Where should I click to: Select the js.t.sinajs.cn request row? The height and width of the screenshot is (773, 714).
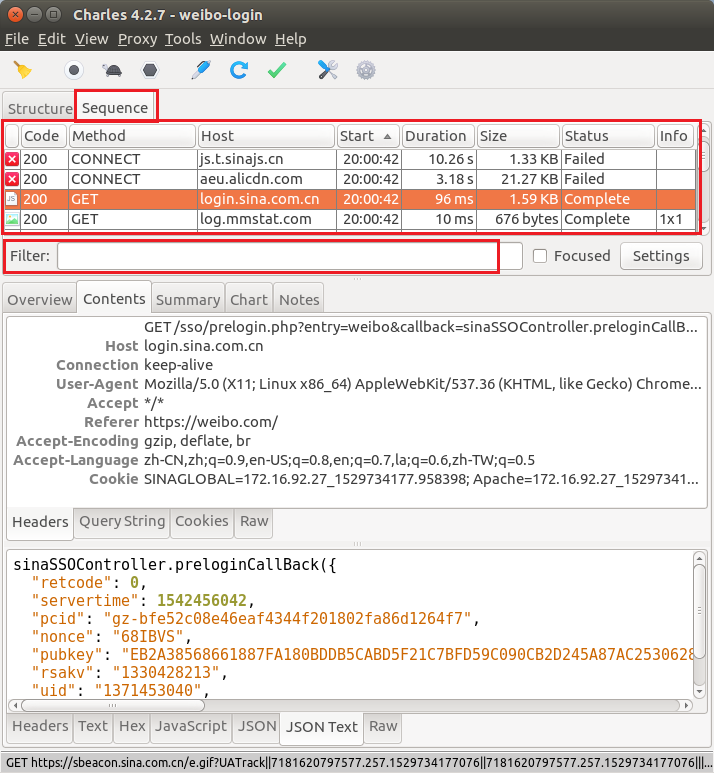[x=351, y=159]
